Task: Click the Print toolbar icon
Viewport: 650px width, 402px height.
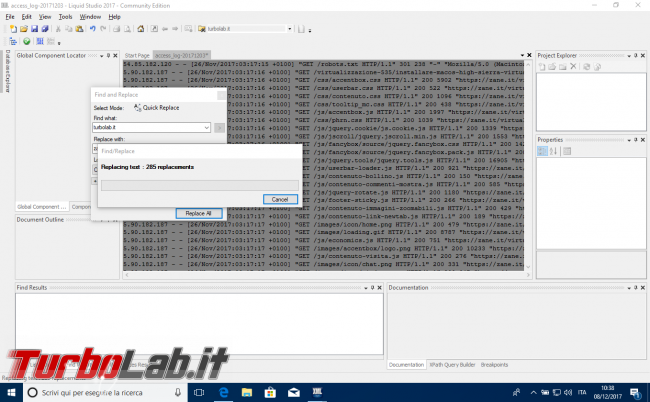Action: pyautogui.click(x=116, y=29)
